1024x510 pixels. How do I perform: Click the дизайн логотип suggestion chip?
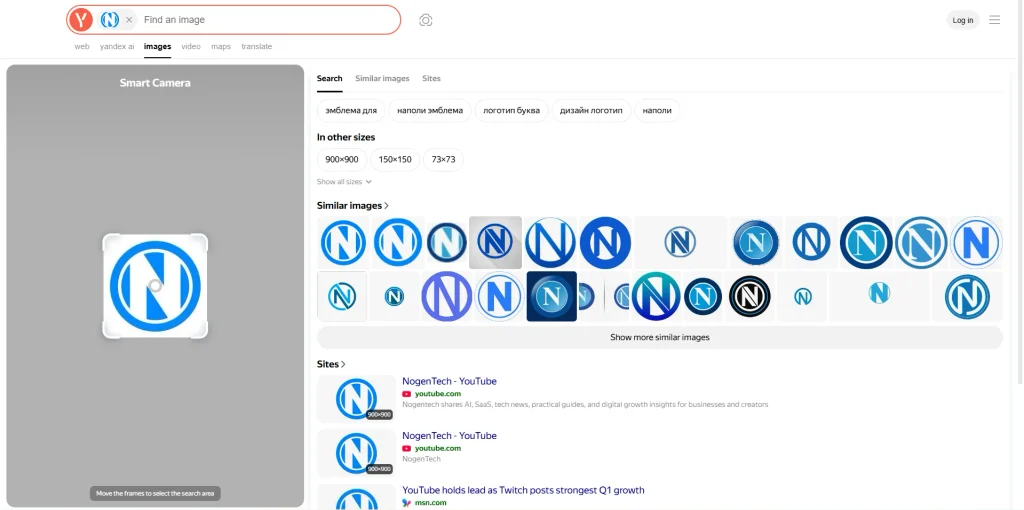tap(591, 110)
